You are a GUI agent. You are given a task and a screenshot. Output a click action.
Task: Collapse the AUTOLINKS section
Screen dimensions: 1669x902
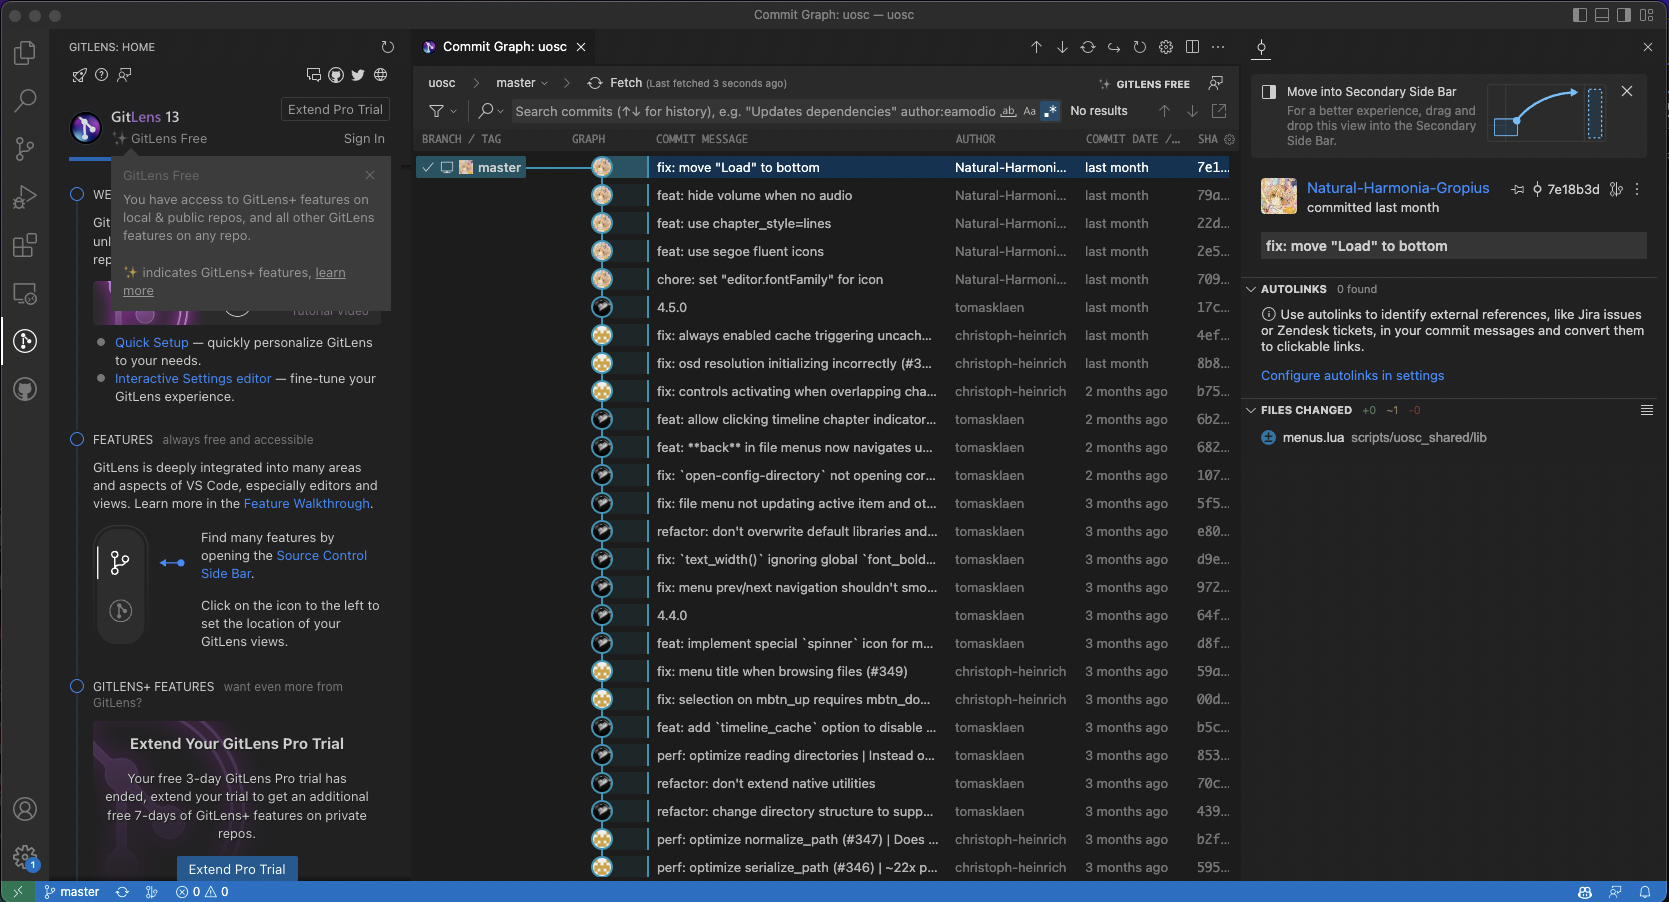[x=1252, y=289]
